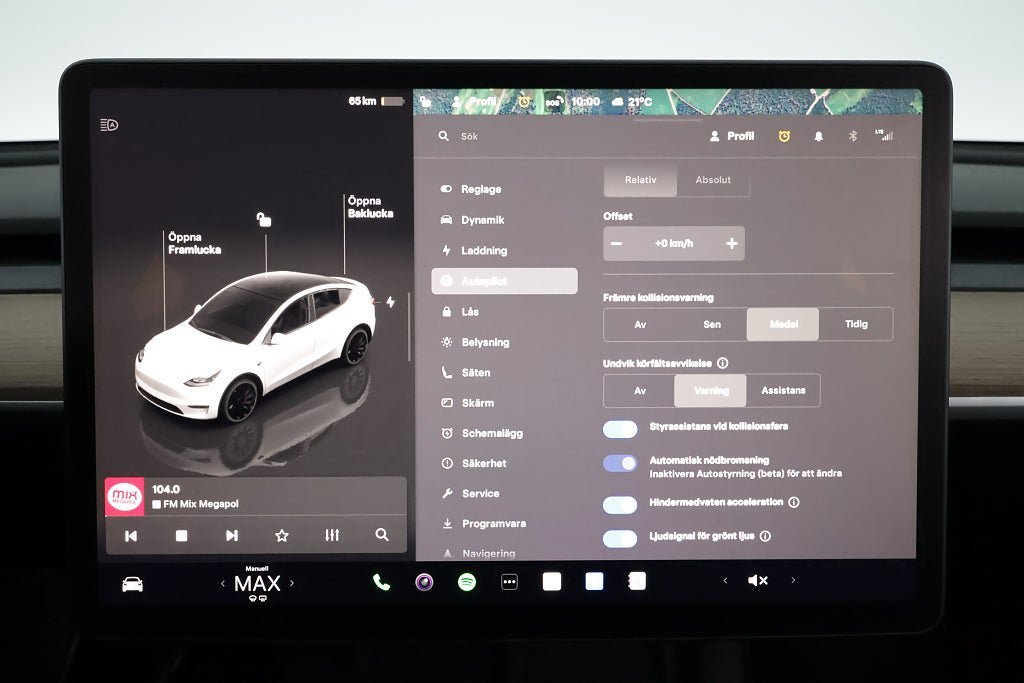Image resolution: width=1024 pixels, height=683 pixels.
Task: Tap the notification bell icon
Action: tap(818, 136)
